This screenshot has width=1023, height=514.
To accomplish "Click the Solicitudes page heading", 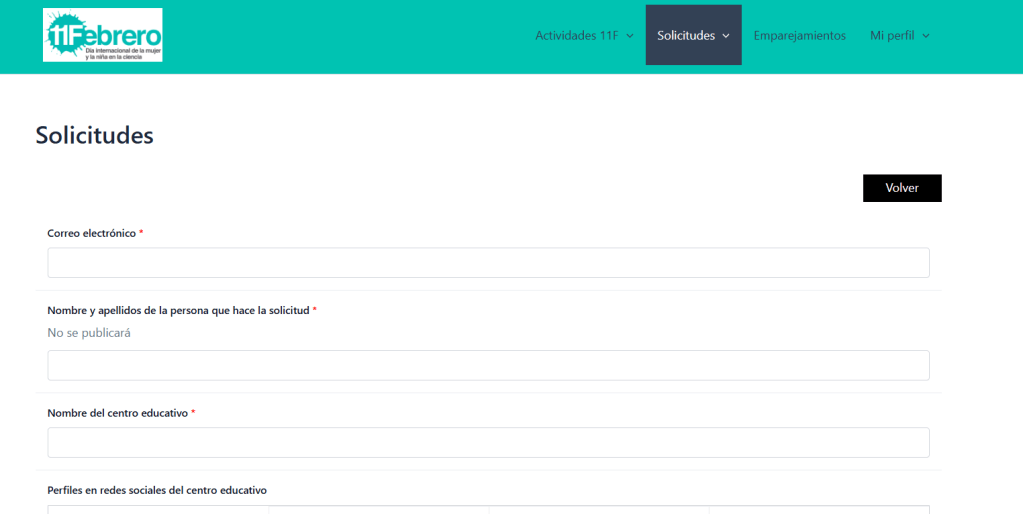I will 94,135.
